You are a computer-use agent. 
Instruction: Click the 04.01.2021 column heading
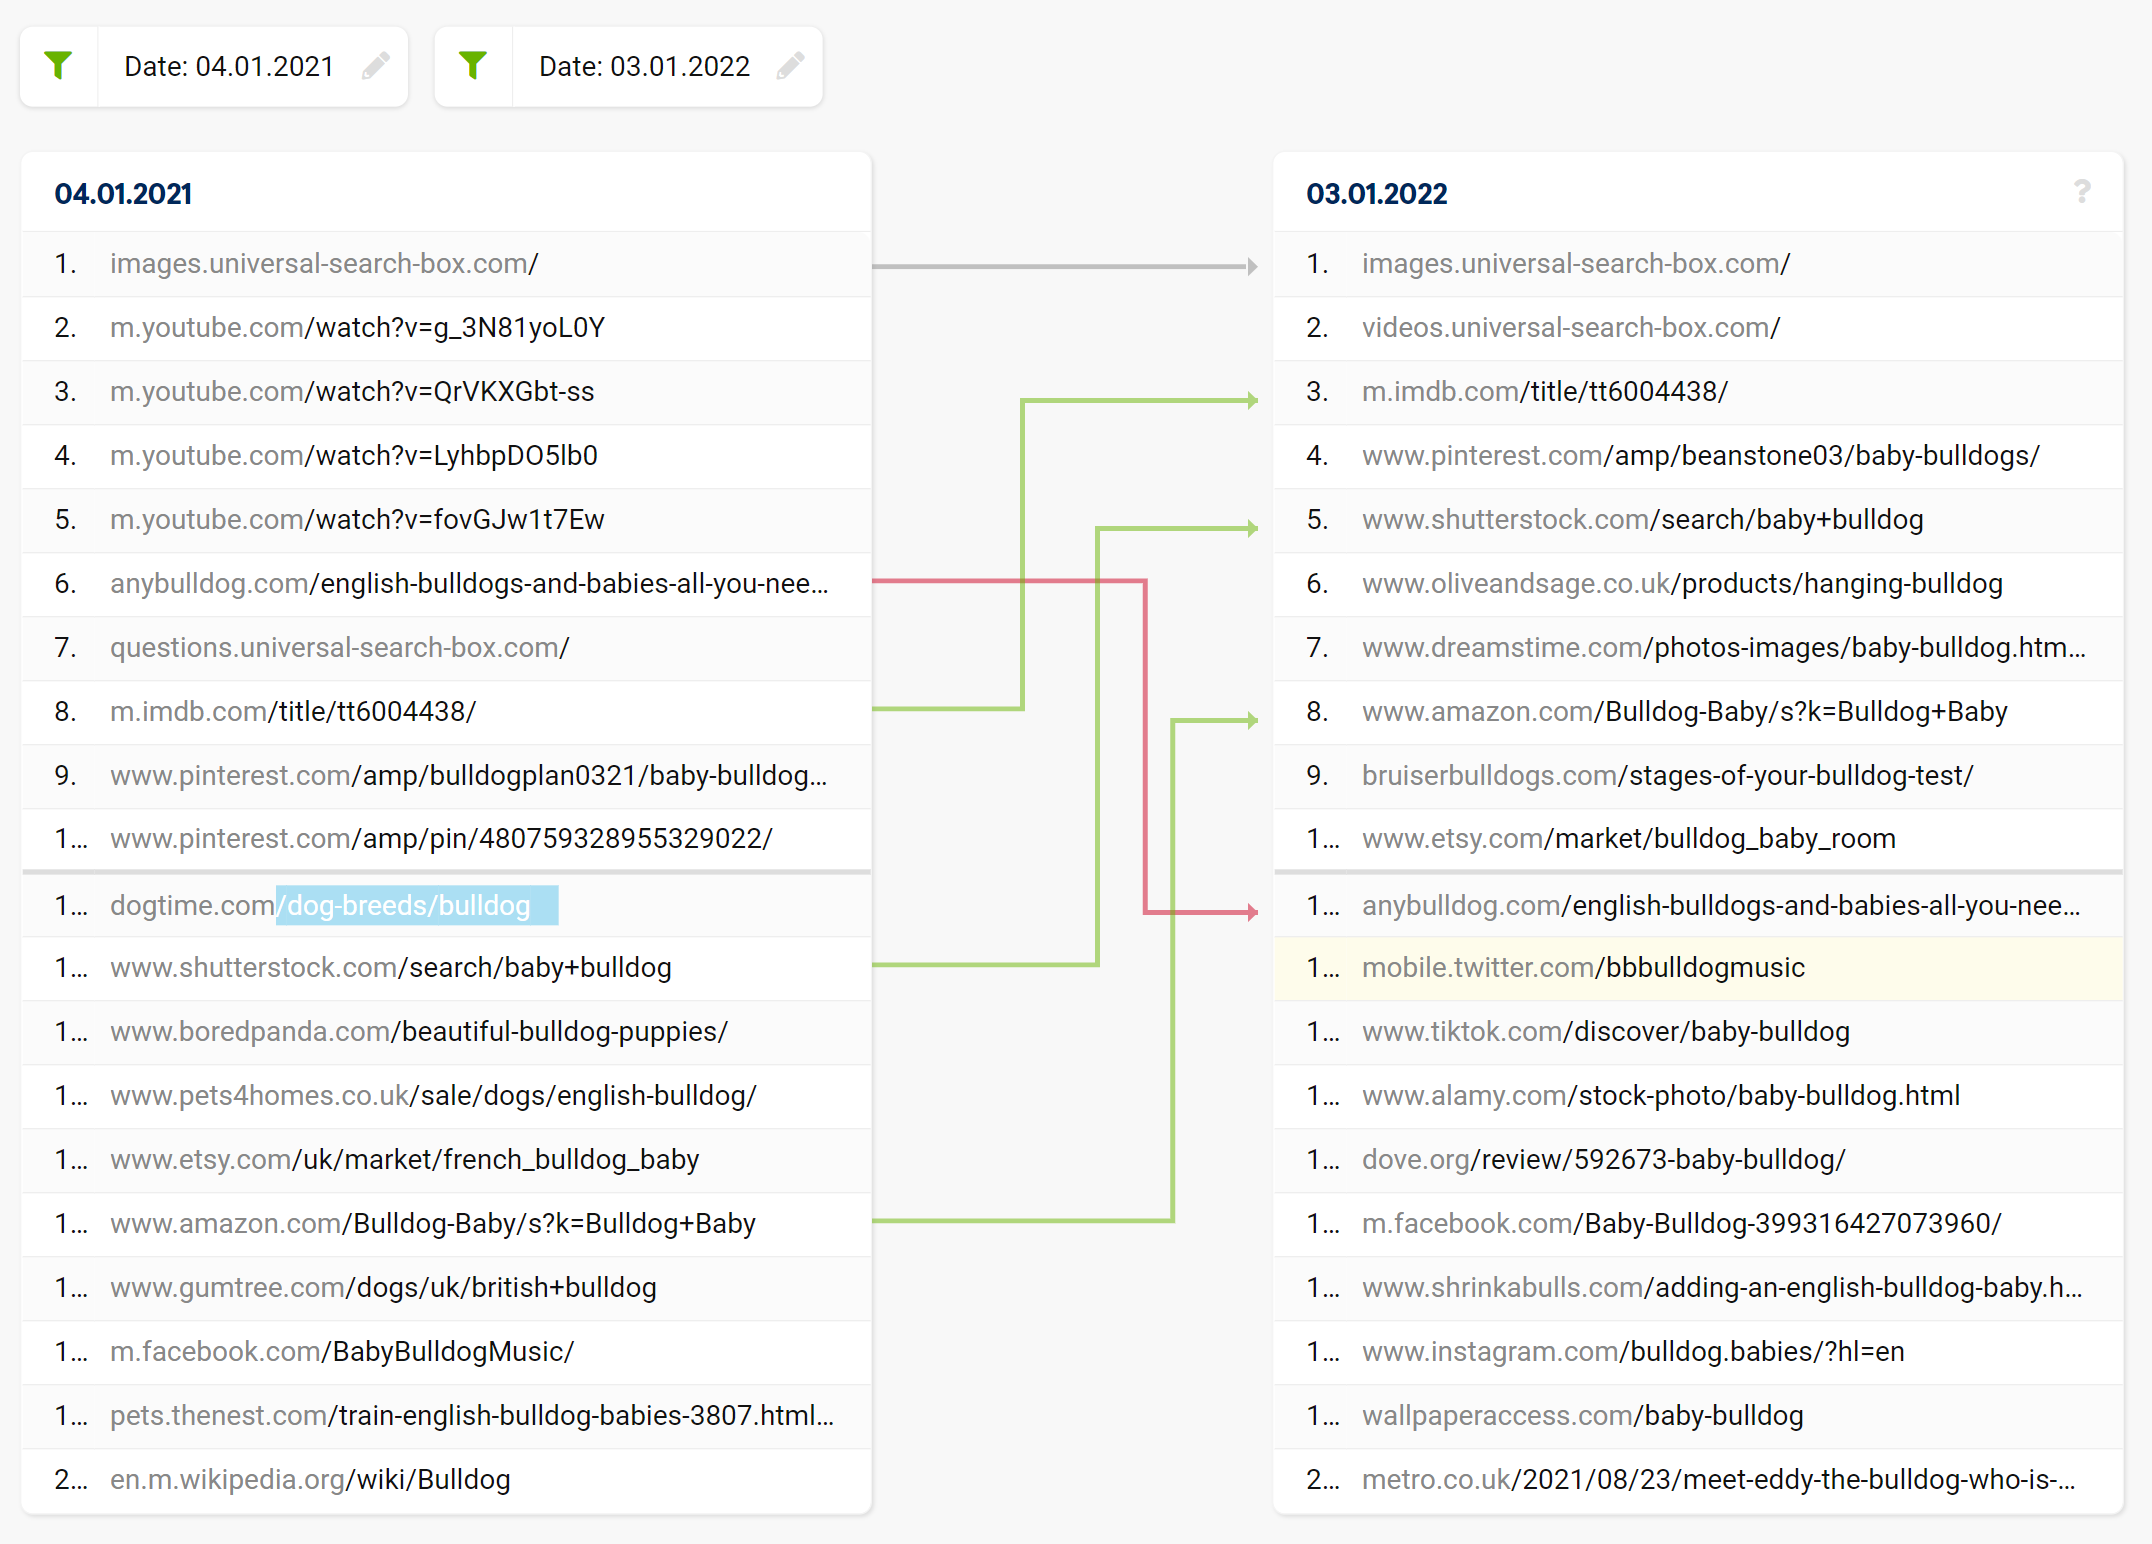[x=123, y=194]
